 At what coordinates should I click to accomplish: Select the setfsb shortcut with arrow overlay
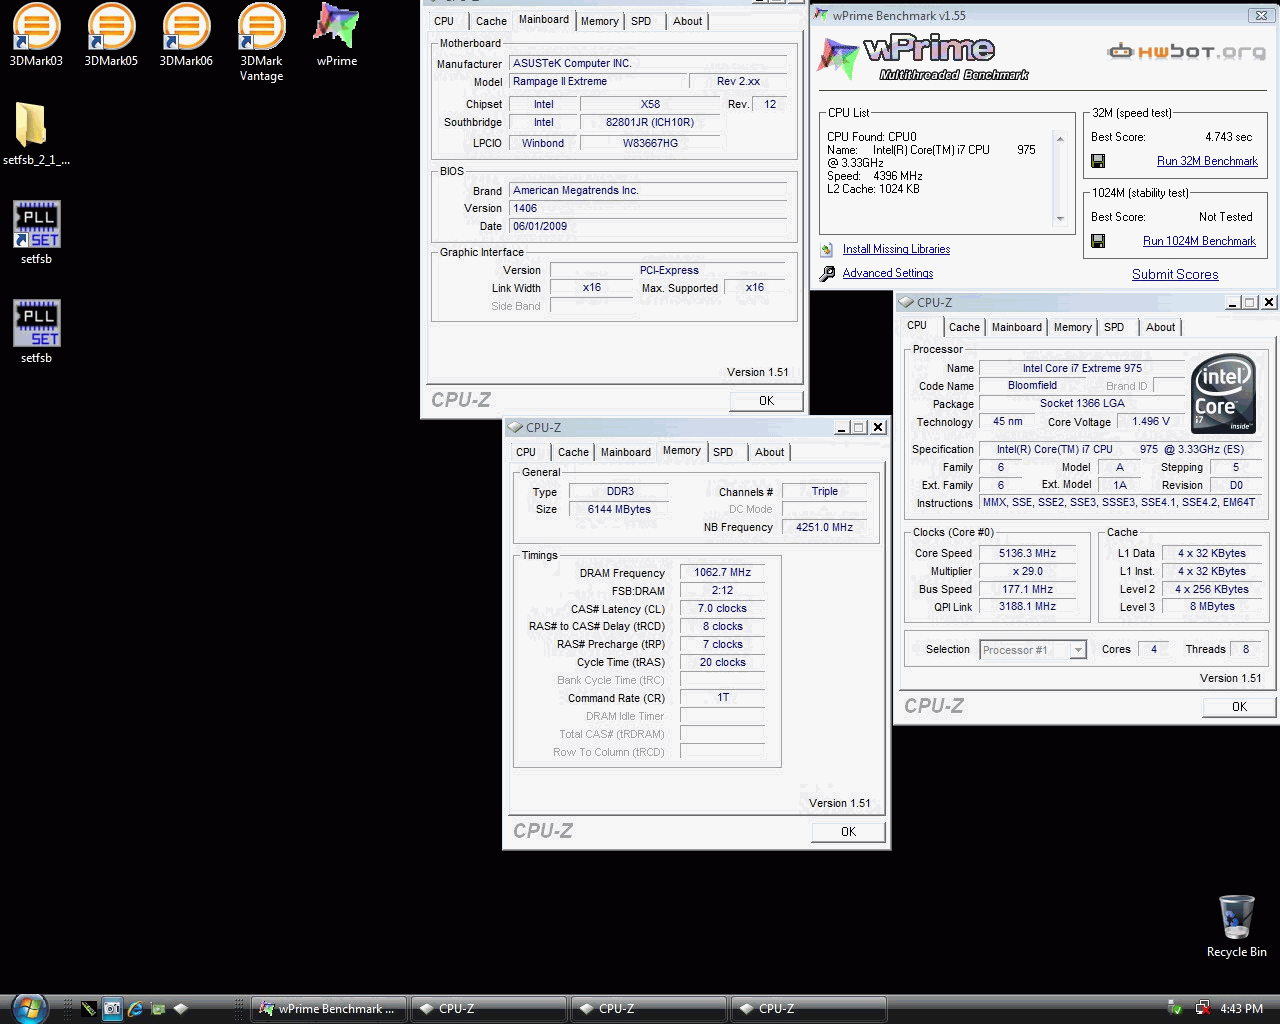tap(36, 233)
